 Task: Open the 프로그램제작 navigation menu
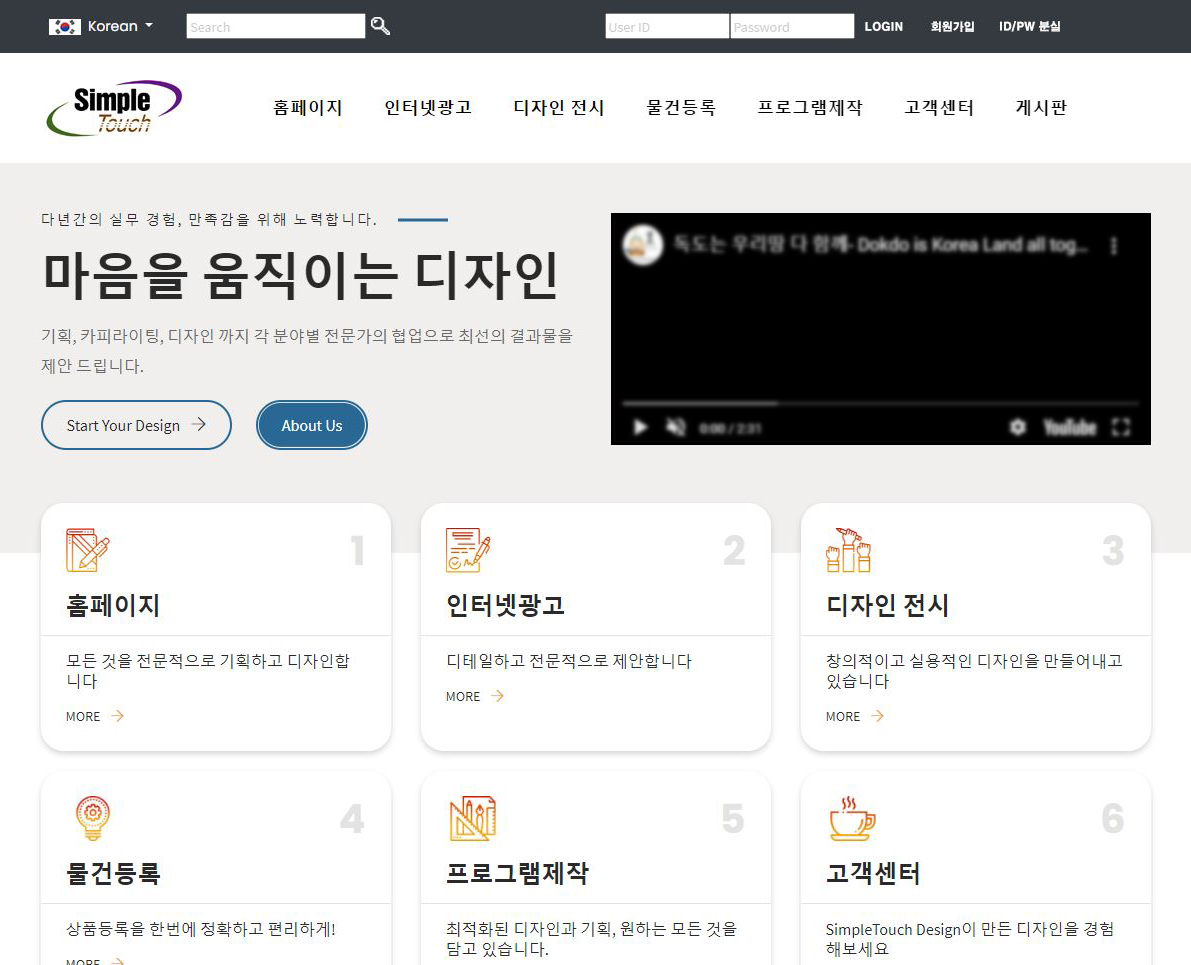(x=810, y=108)
